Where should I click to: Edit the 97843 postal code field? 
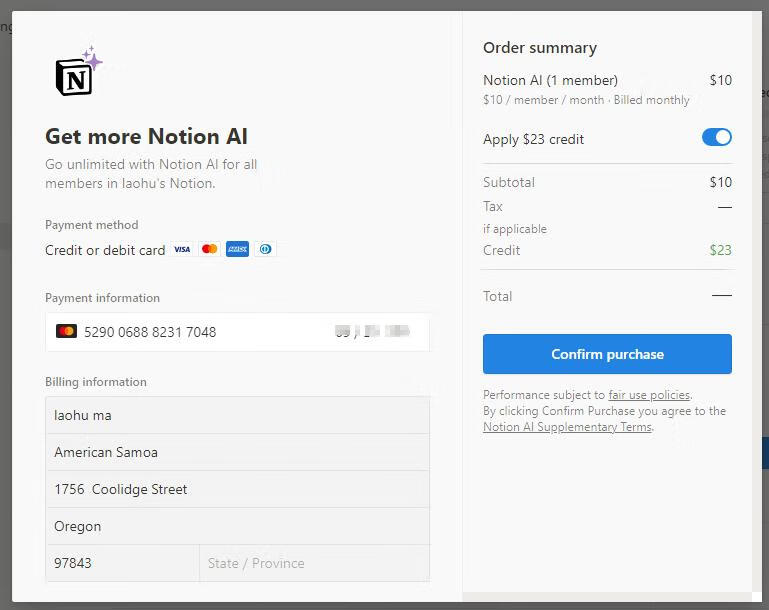[x=123, y=563]
